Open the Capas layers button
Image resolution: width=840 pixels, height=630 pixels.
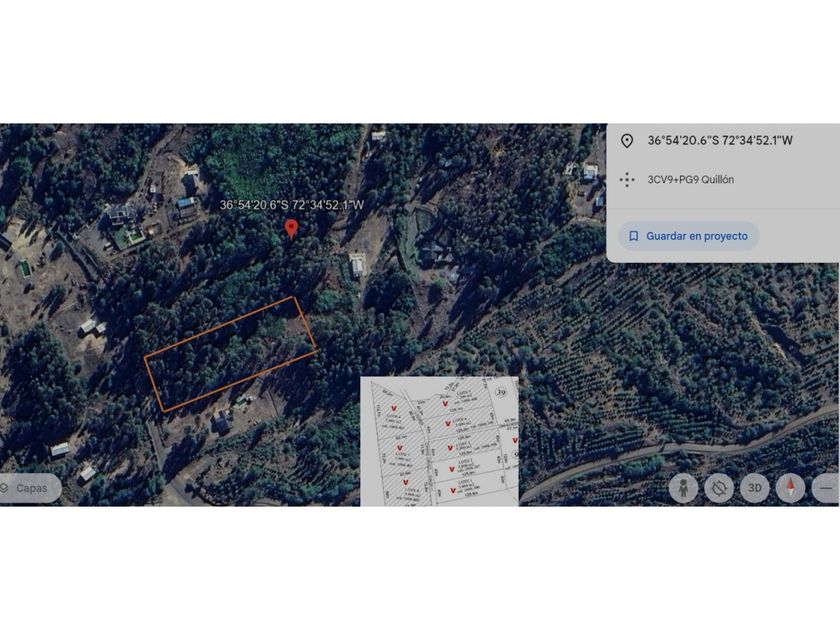click(x=29, y=488)
